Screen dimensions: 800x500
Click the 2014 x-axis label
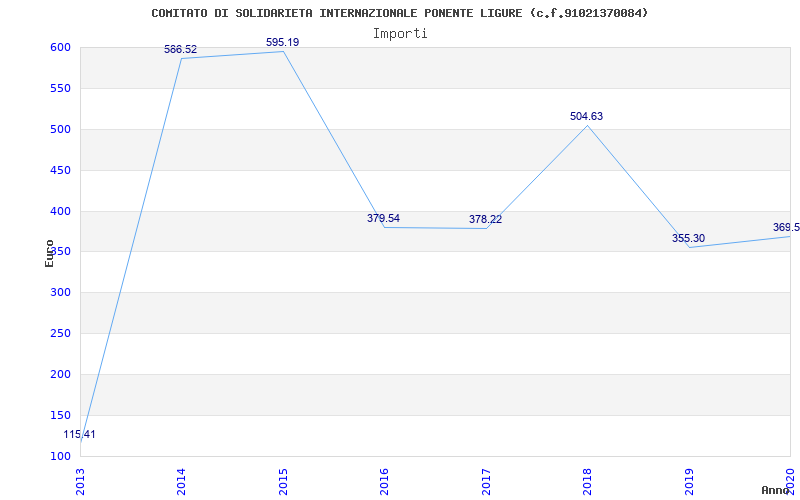click(x=181, y=482)
